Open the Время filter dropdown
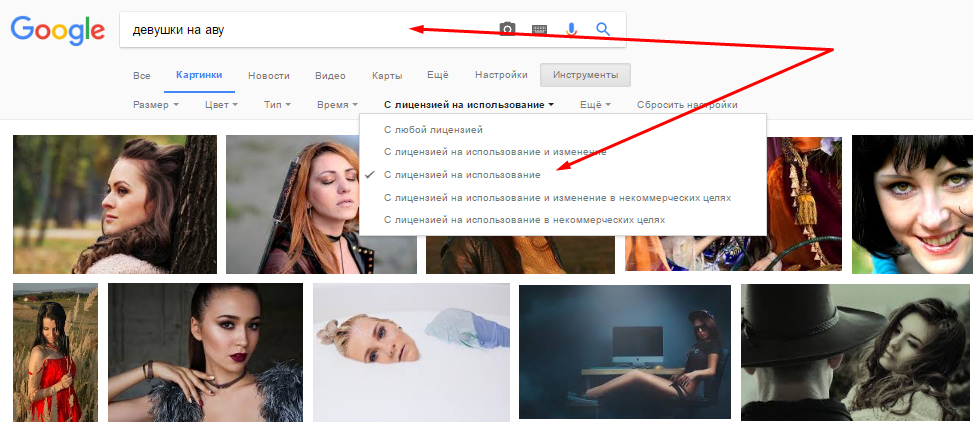 [337, 105]
